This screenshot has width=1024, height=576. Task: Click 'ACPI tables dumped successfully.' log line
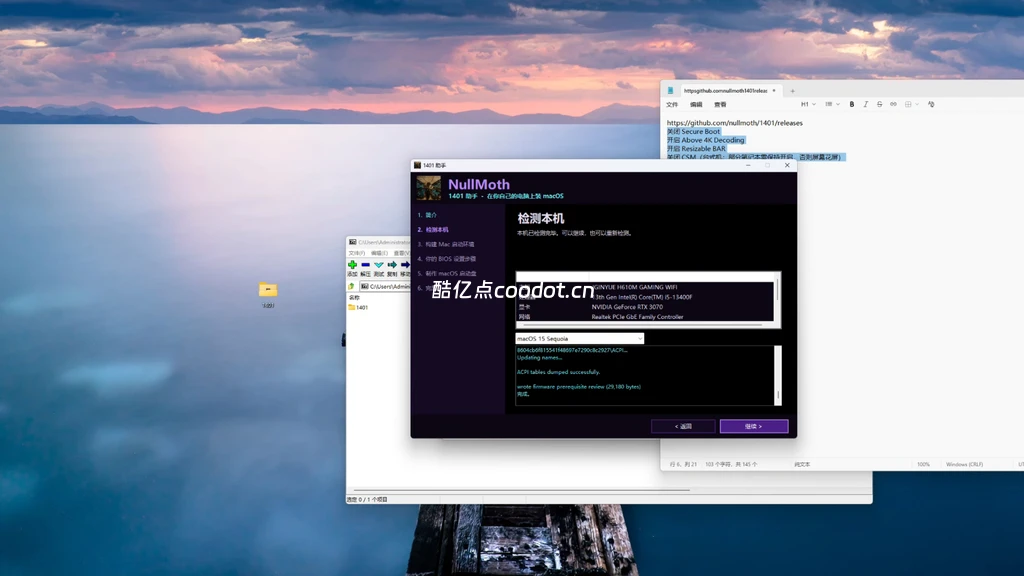tap(558, 372)
